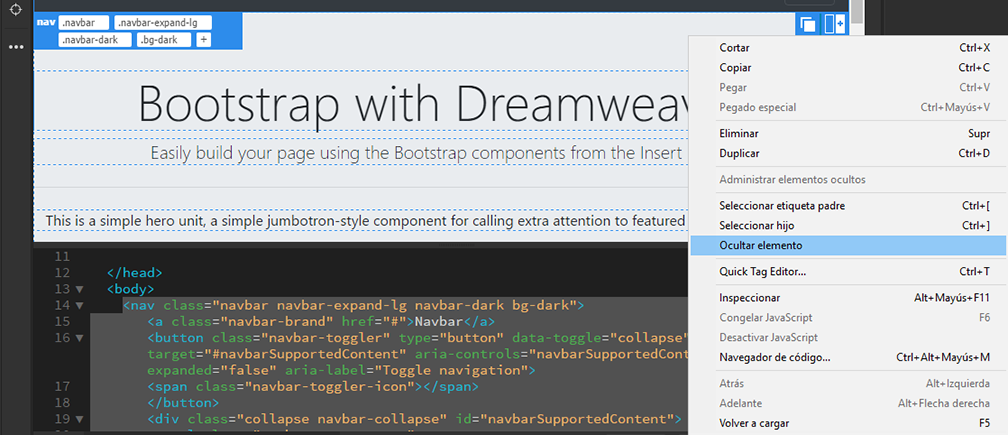Click the .navbar class selector tag
Screen dimensions: 1008x435
[x=82, y=23]
